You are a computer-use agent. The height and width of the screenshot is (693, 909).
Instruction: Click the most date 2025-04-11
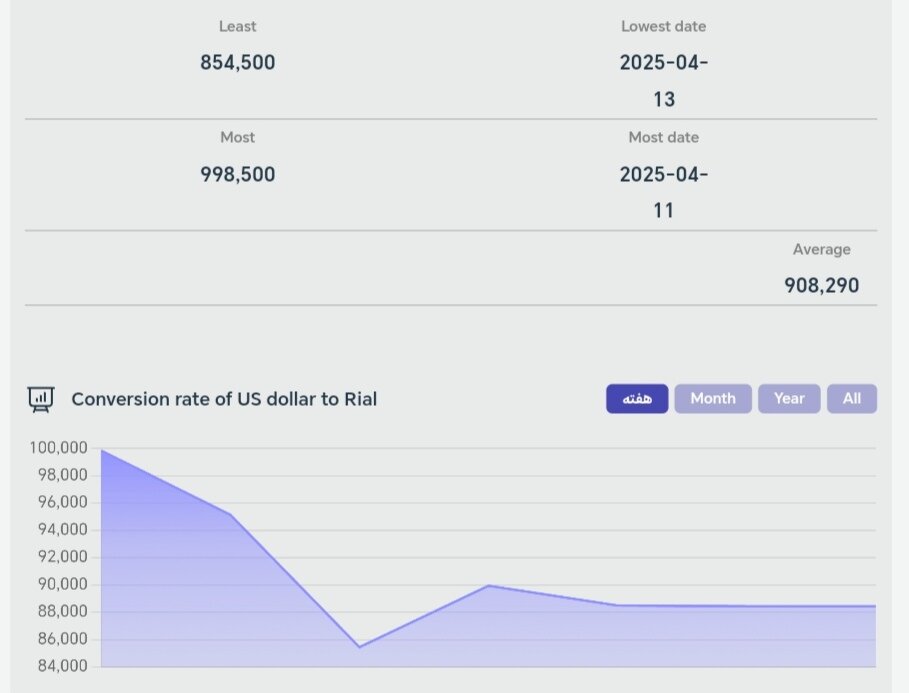(663, 192)
